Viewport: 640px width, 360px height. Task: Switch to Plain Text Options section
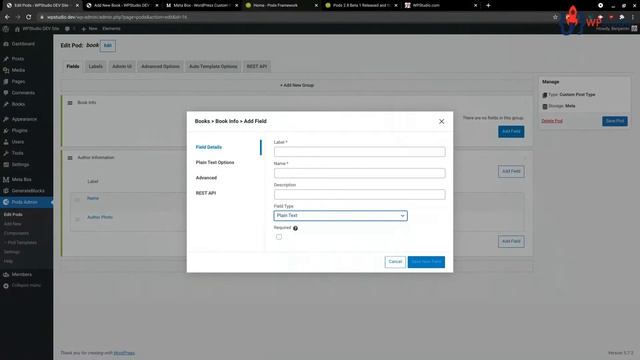pos(215,162)
